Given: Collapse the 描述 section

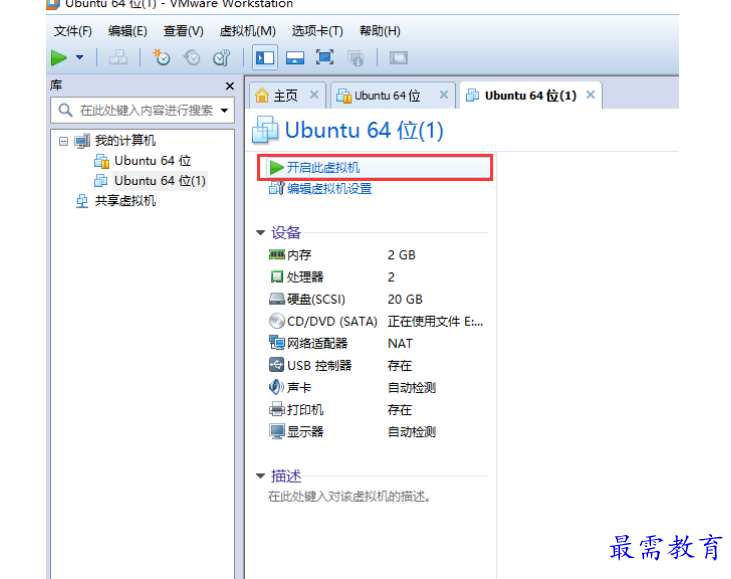Looking at the screenshot, I should pyautogui.click(x=261, y=476).
